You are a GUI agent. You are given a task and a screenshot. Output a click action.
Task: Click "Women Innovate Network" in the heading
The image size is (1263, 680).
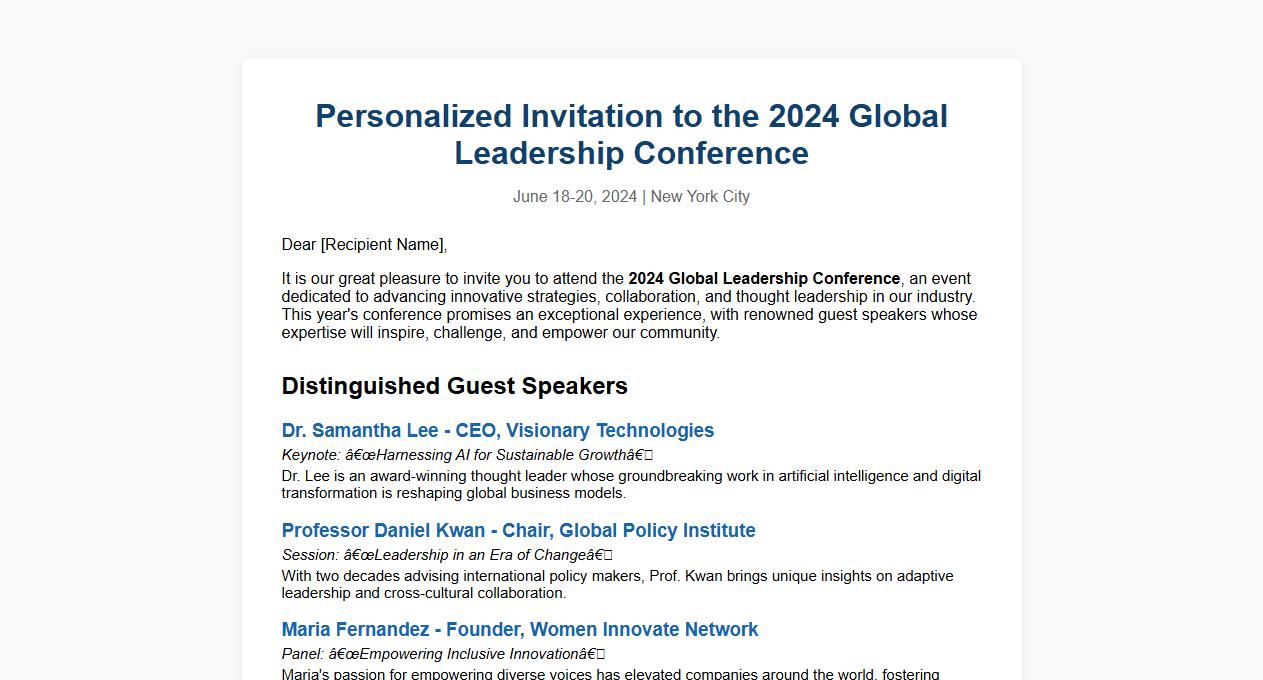(x=644, y=630)
